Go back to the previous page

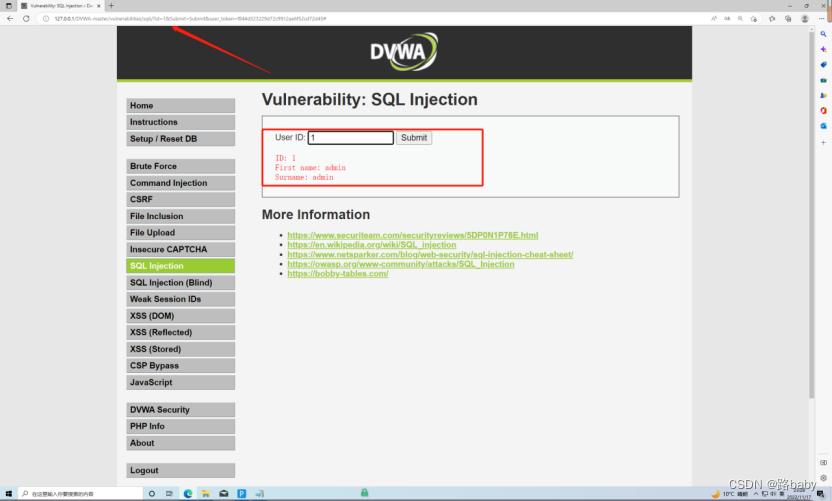pos(10,19)
